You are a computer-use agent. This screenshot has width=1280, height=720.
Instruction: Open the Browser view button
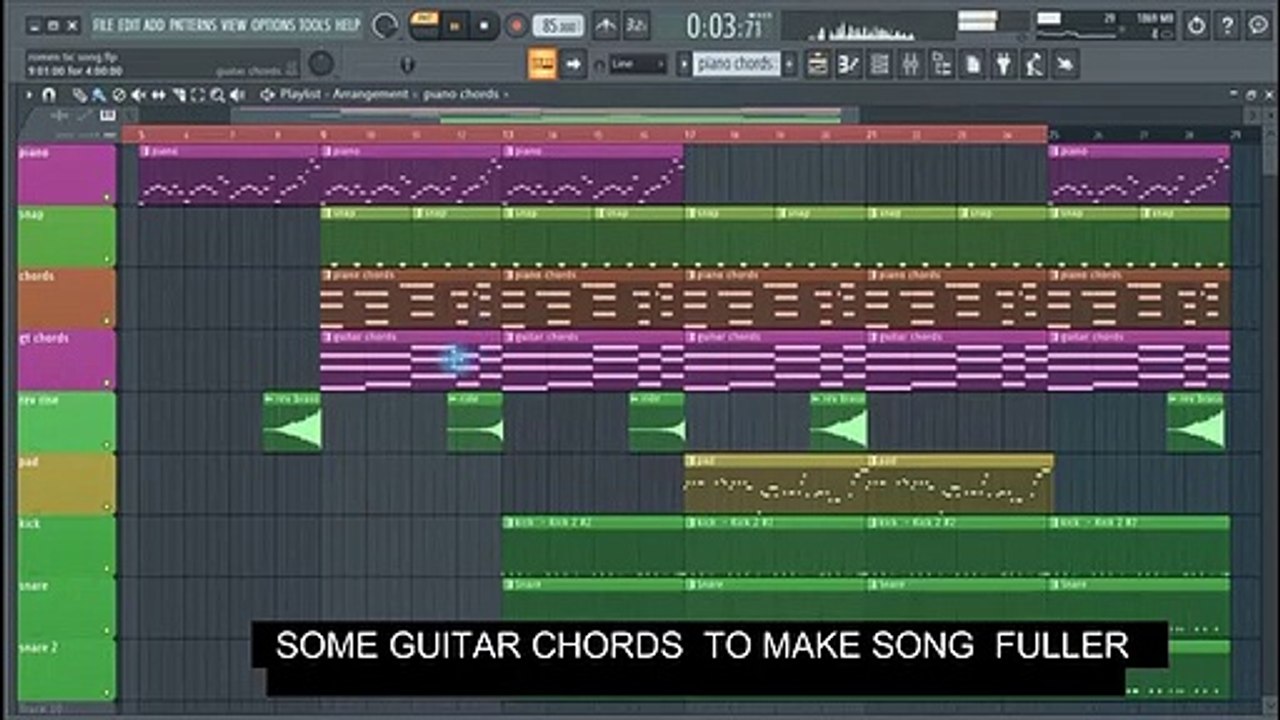[942, 64]
